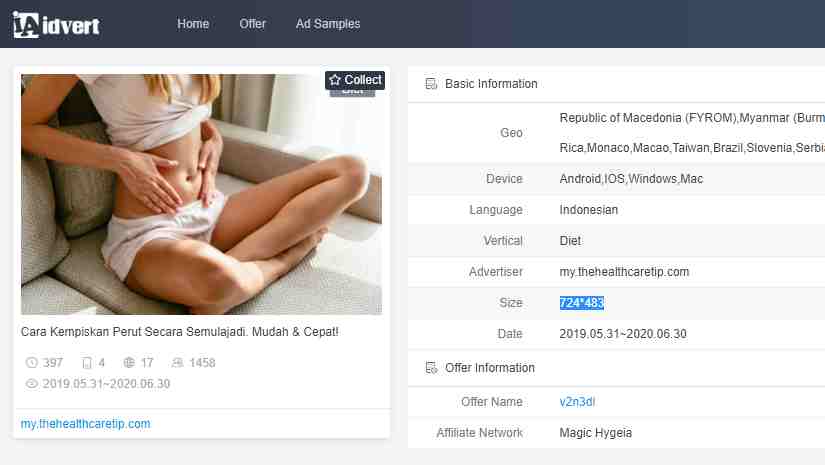
Task: Click the highlighted 724*483 size value
Action: tap(581, 303)
